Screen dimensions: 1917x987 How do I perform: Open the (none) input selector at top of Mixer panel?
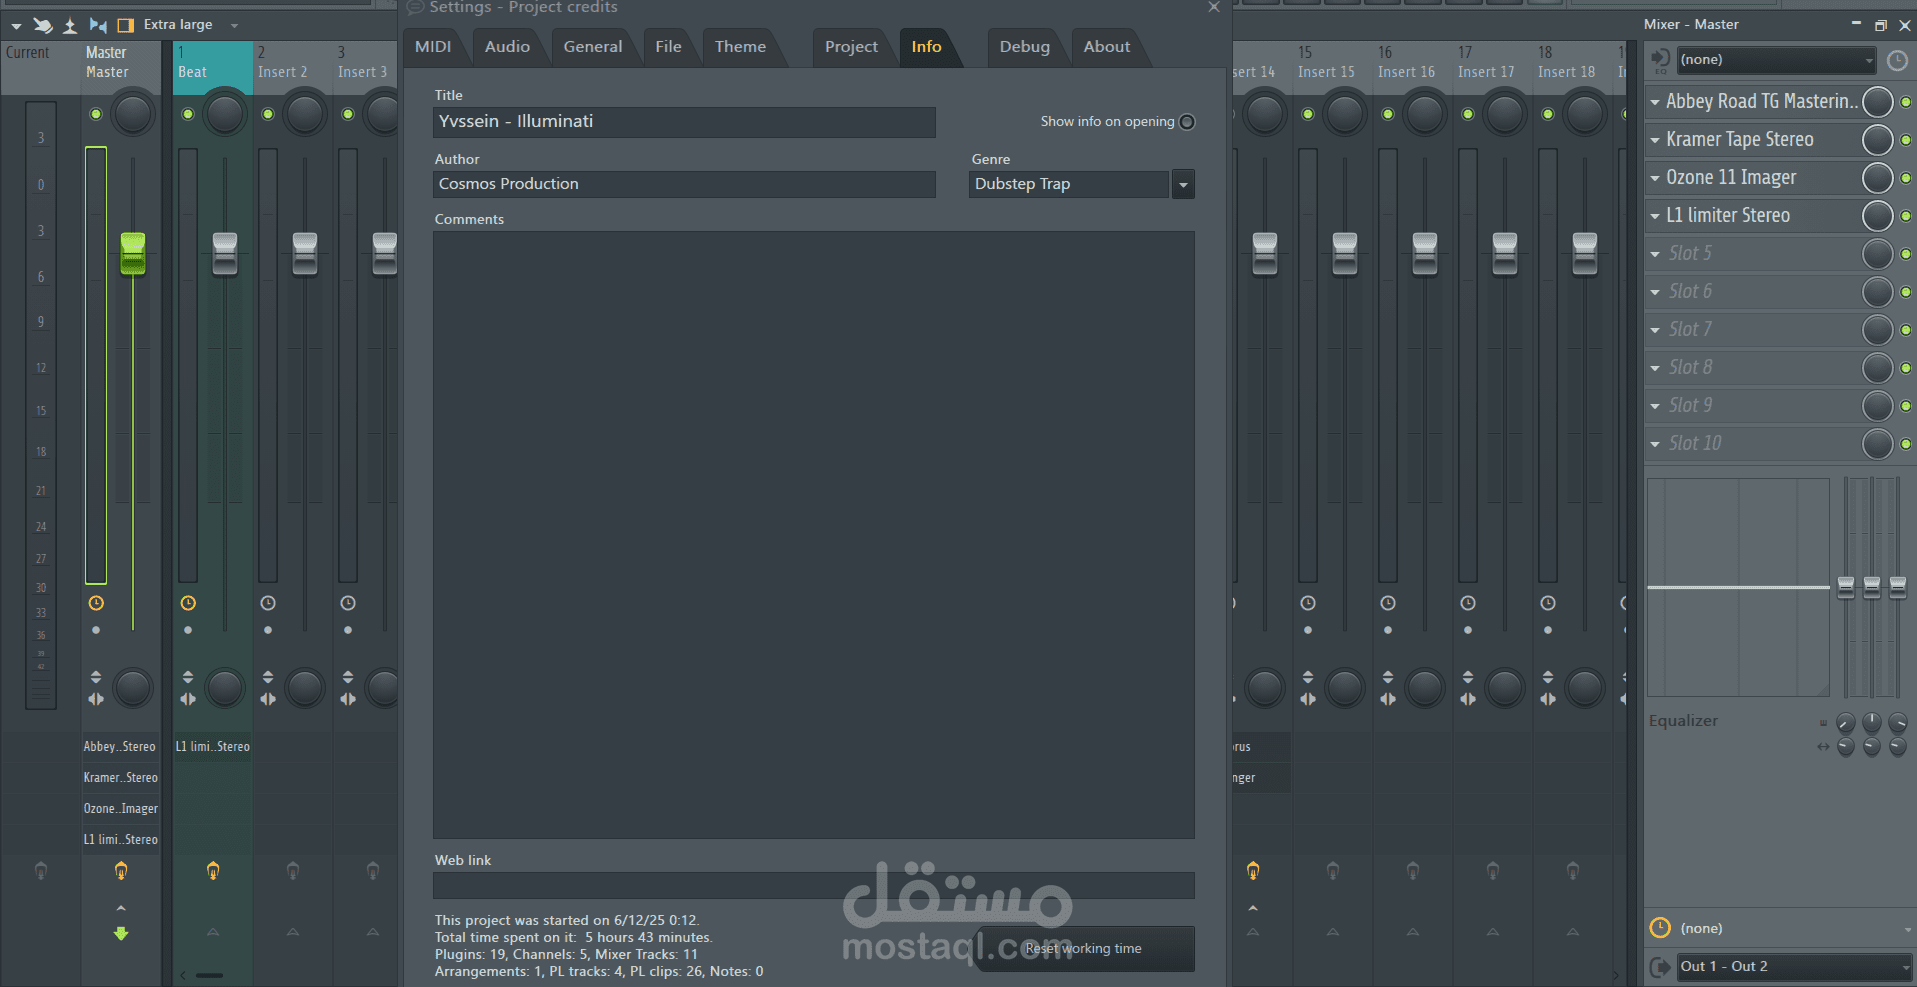[x=1776, y=60]
